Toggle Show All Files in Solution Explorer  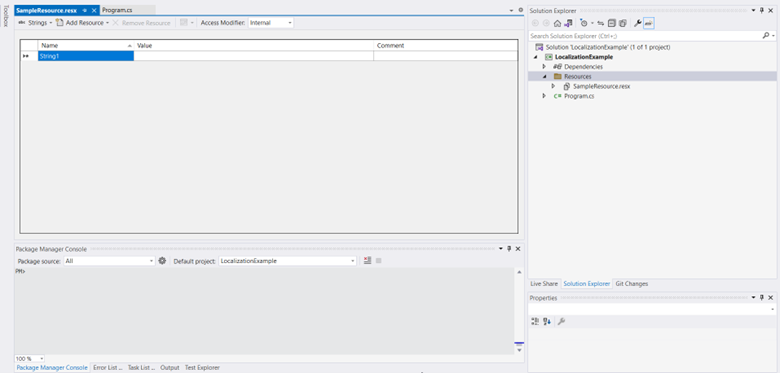622,23
